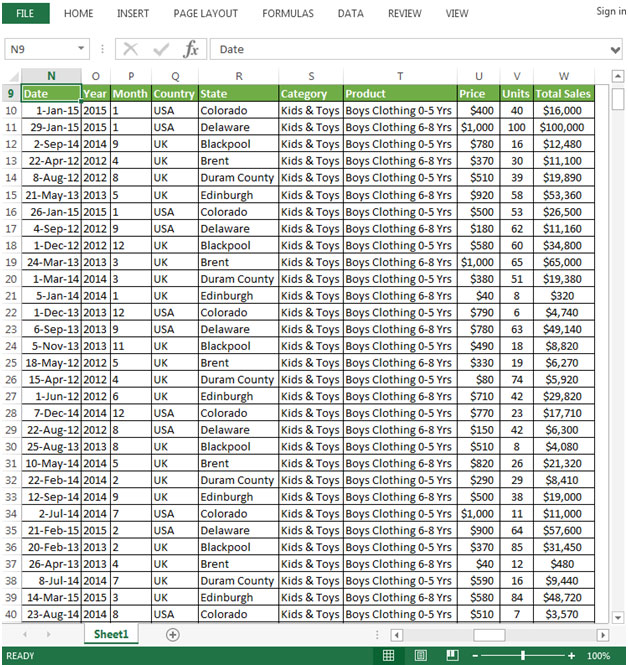This screenshot has width=628, height=667.
Task: Open the FILE tab
Action: [25, 13]
